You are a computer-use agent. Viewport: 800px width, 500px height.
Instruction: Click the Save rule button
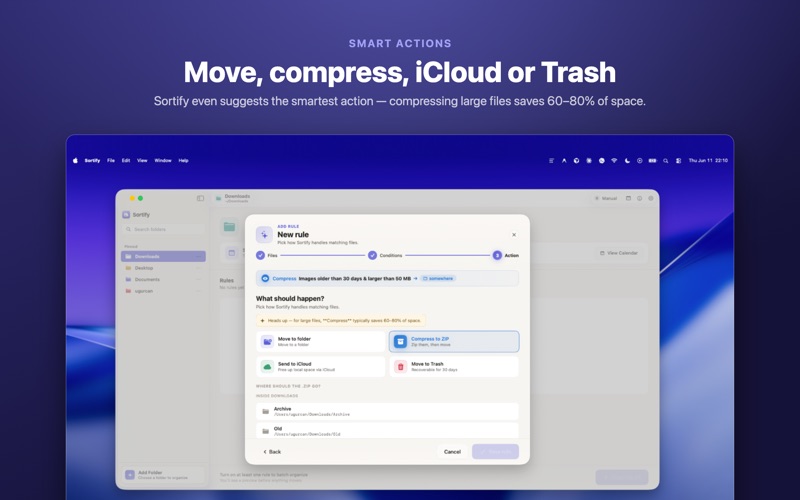[x=495, y=452]
